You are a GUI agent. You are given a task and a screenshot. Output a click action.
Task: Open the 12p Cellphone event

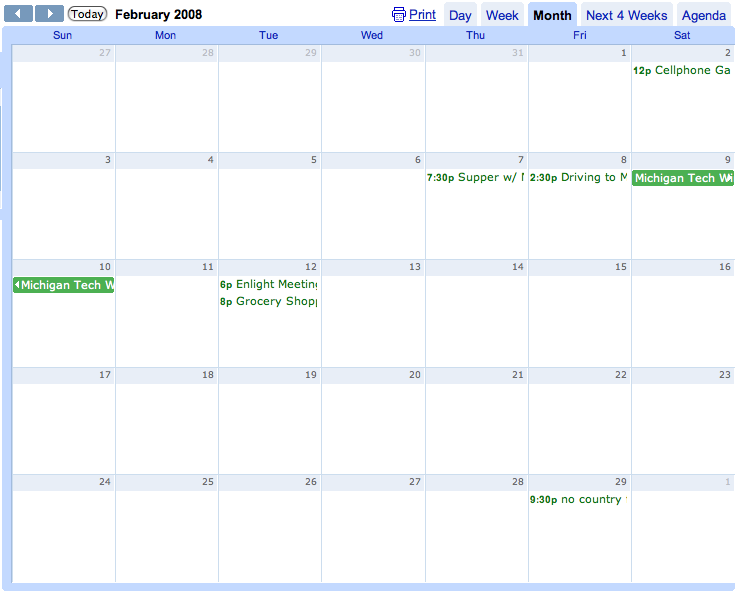coord(682,71)
